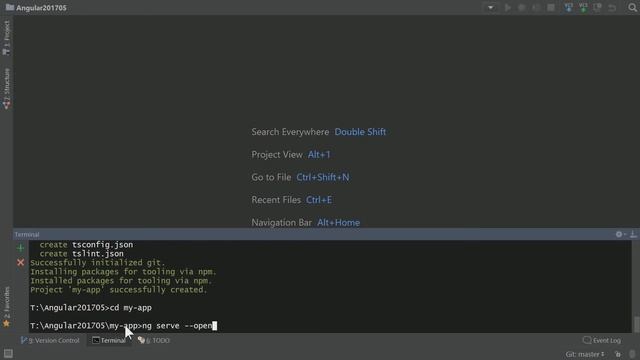Open the 9: Version Control tab
This screenshot has width=640, height=360.
[50, 340]
